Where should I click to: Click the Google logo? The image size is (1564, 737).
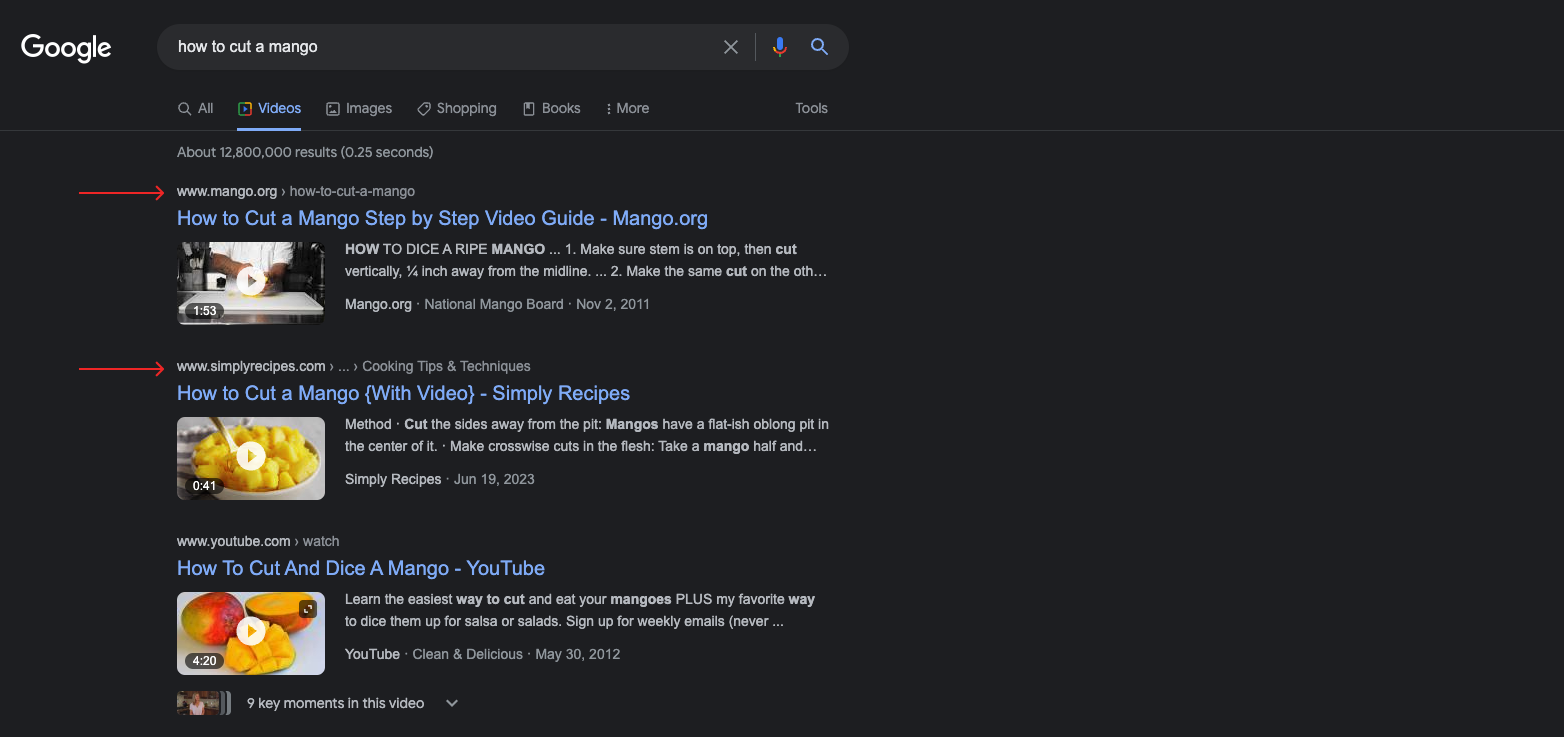coord(66,47)
